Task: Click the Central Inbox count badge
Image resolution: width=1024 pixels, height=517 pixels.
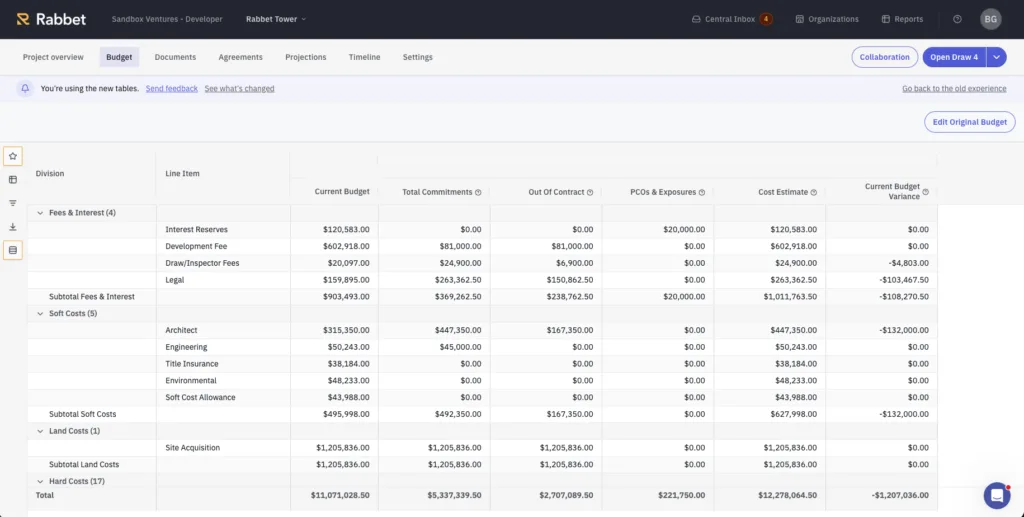Action: (x=766, y=19)
